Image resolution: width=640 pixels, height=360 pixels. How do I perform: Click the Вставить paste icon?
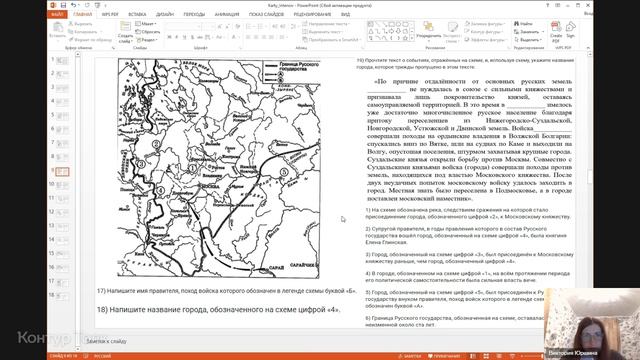click(x=57, y=28)
